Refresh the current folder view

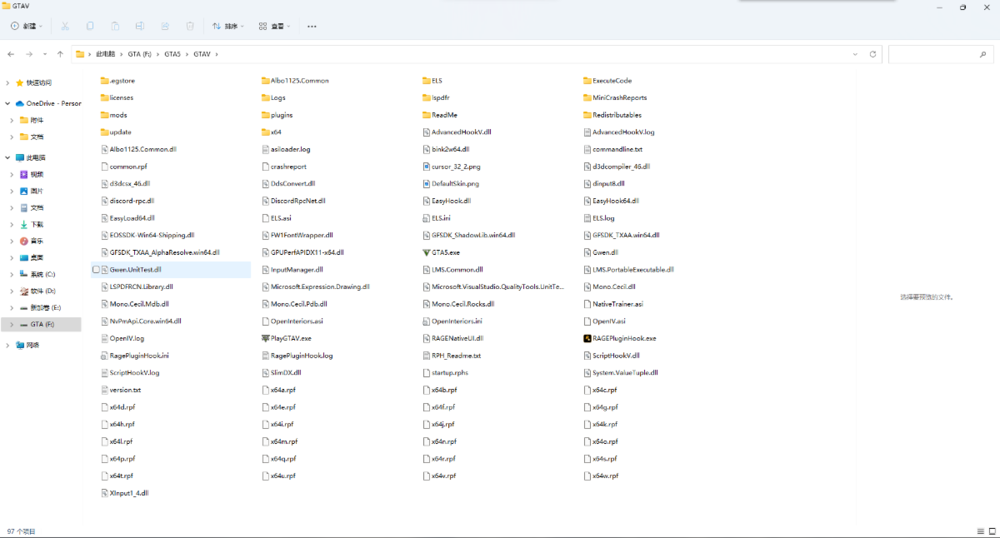point(872,54)
